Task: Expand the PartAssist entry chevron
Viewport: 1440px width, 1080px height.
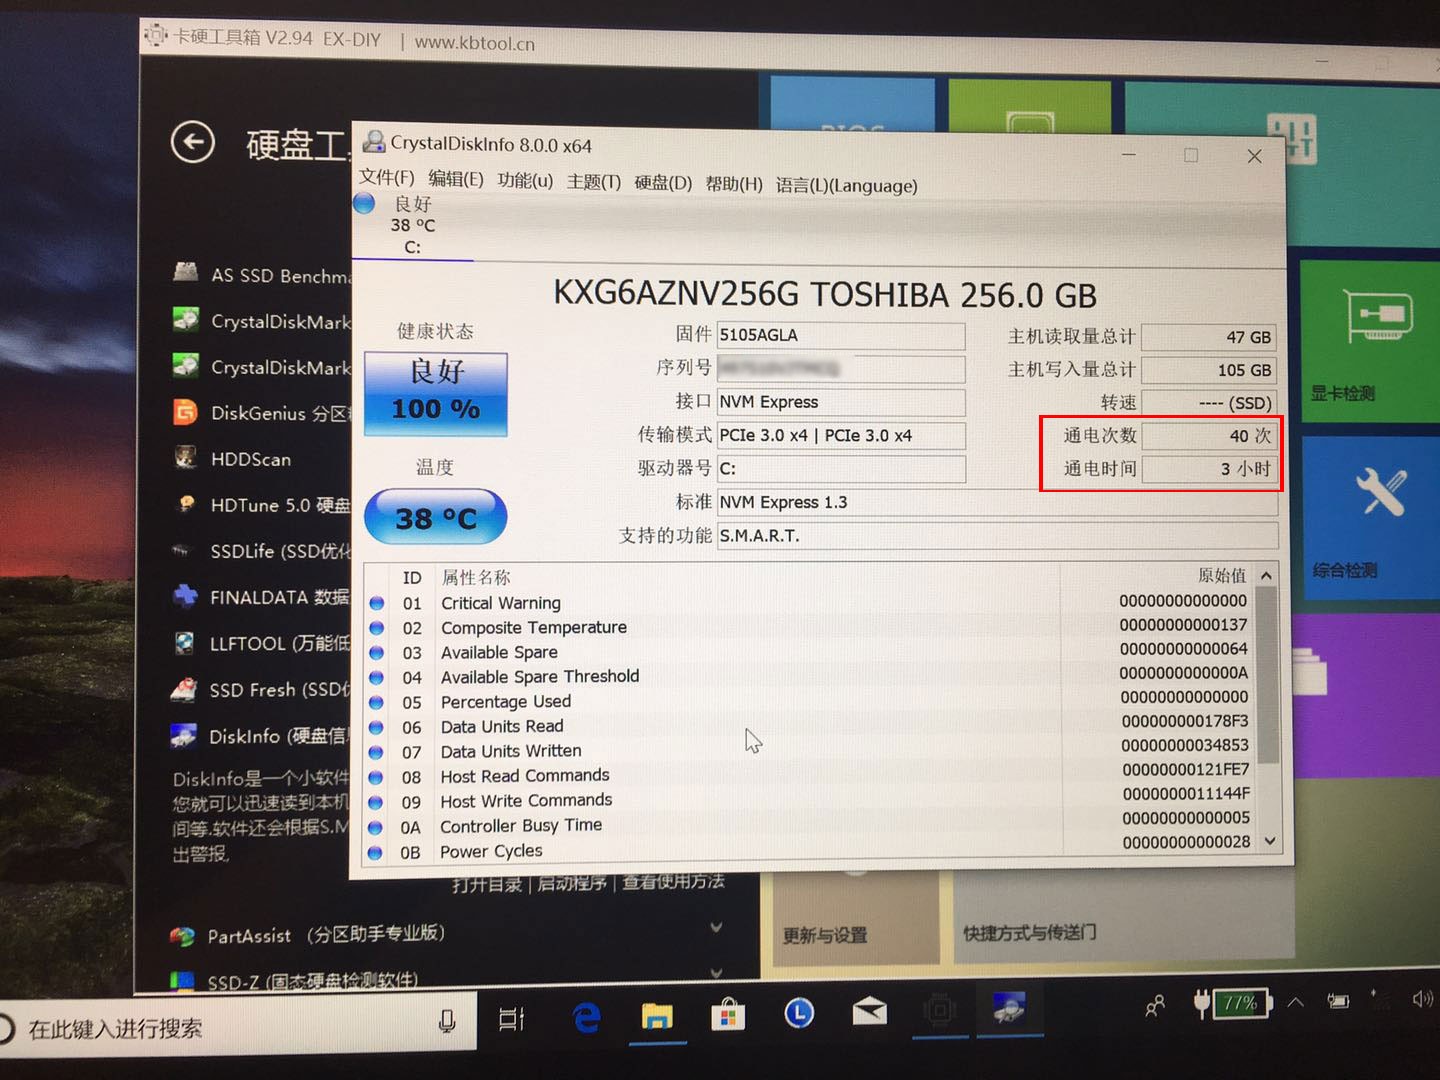Action: pyautogui.click(x=717, y=927)
